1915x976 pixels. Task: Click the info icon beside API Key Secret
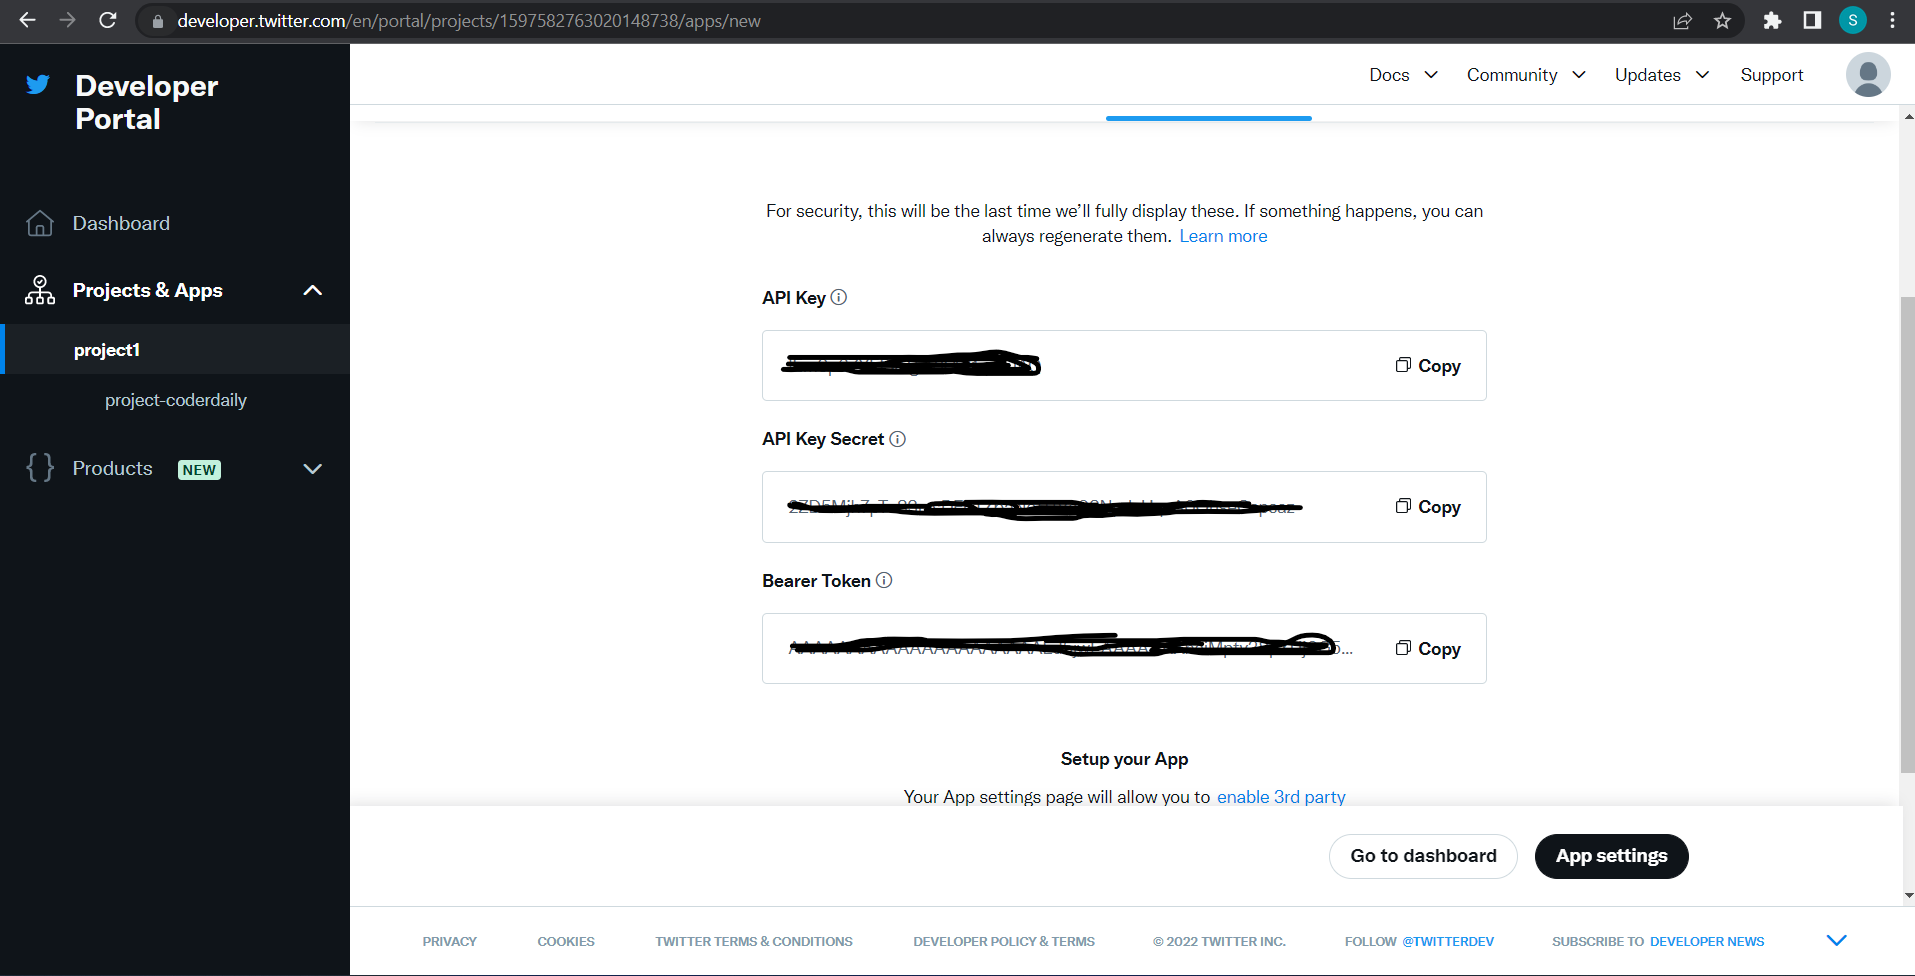[897, 439]
